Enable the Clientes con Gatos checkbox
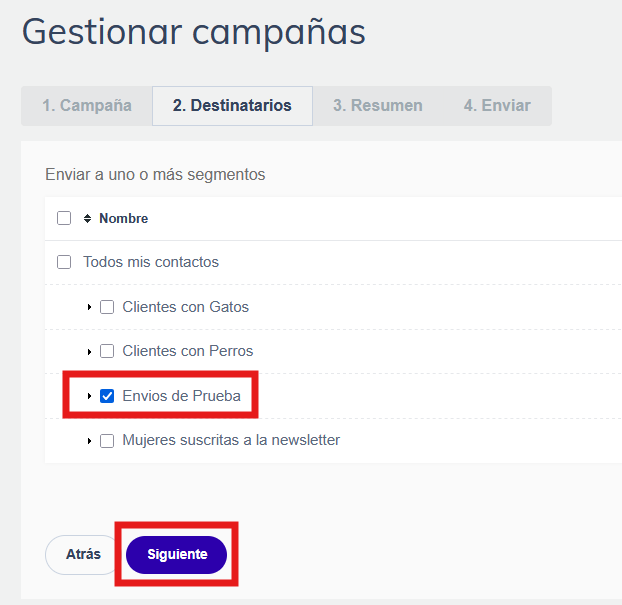622x605 pixels. coord(107,307)
